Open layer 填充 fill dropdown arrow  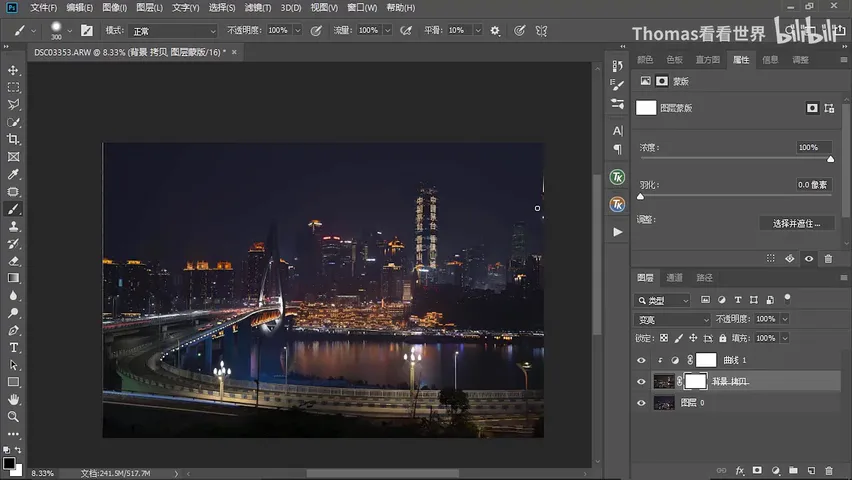click(785, 338)
